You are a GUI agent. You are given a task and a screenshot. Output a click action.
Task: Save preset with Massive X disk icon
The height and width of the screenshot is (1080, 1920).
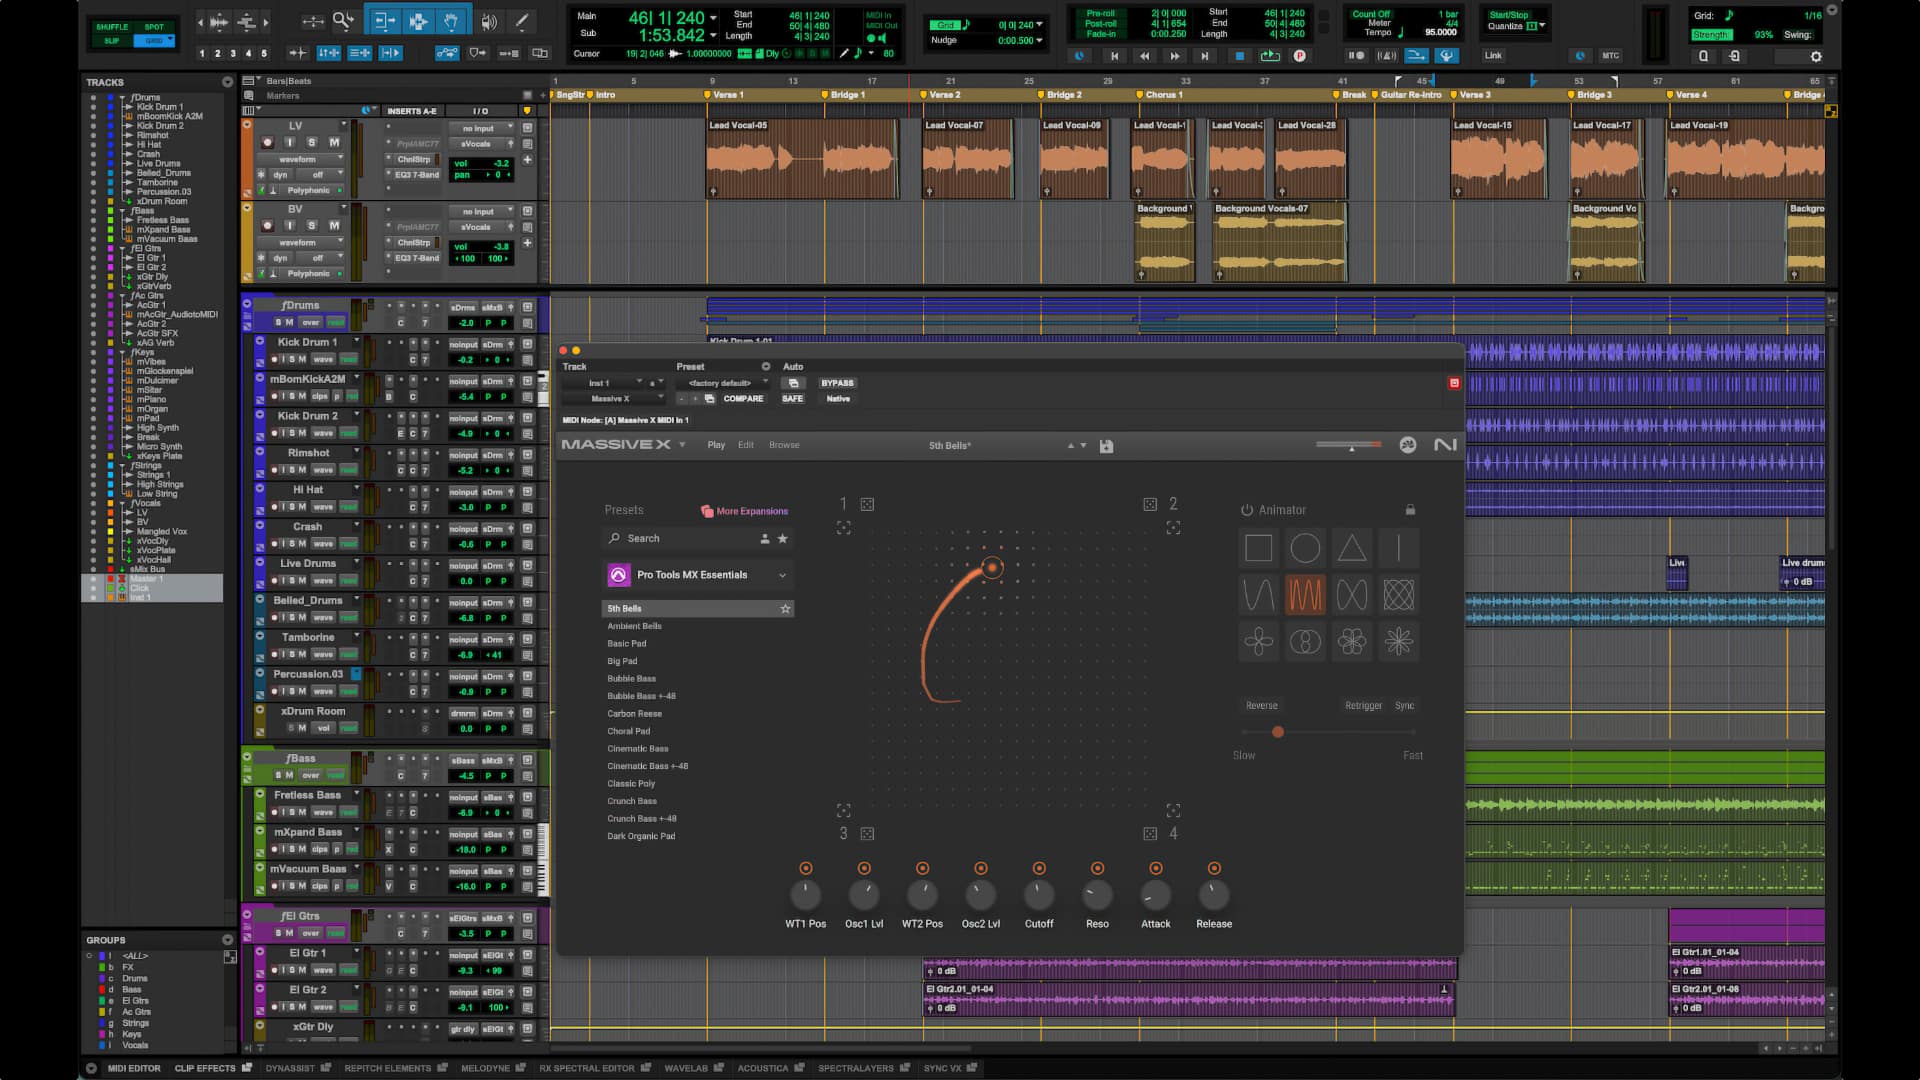(x=1106, y=446)
